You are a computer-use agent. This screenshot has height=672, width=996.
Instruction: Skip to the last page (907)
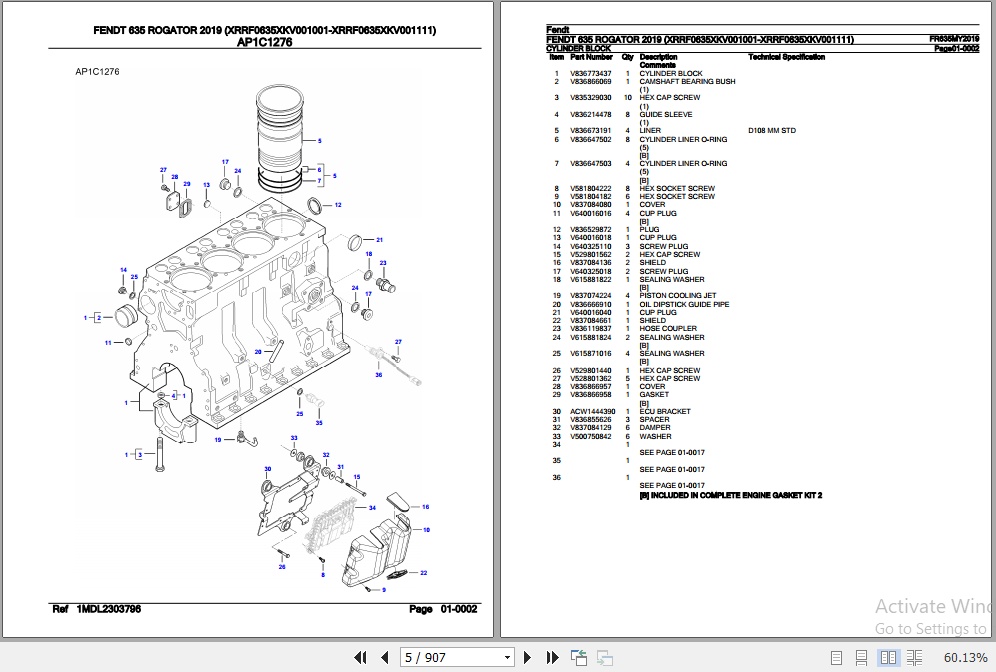pos(551,657)
